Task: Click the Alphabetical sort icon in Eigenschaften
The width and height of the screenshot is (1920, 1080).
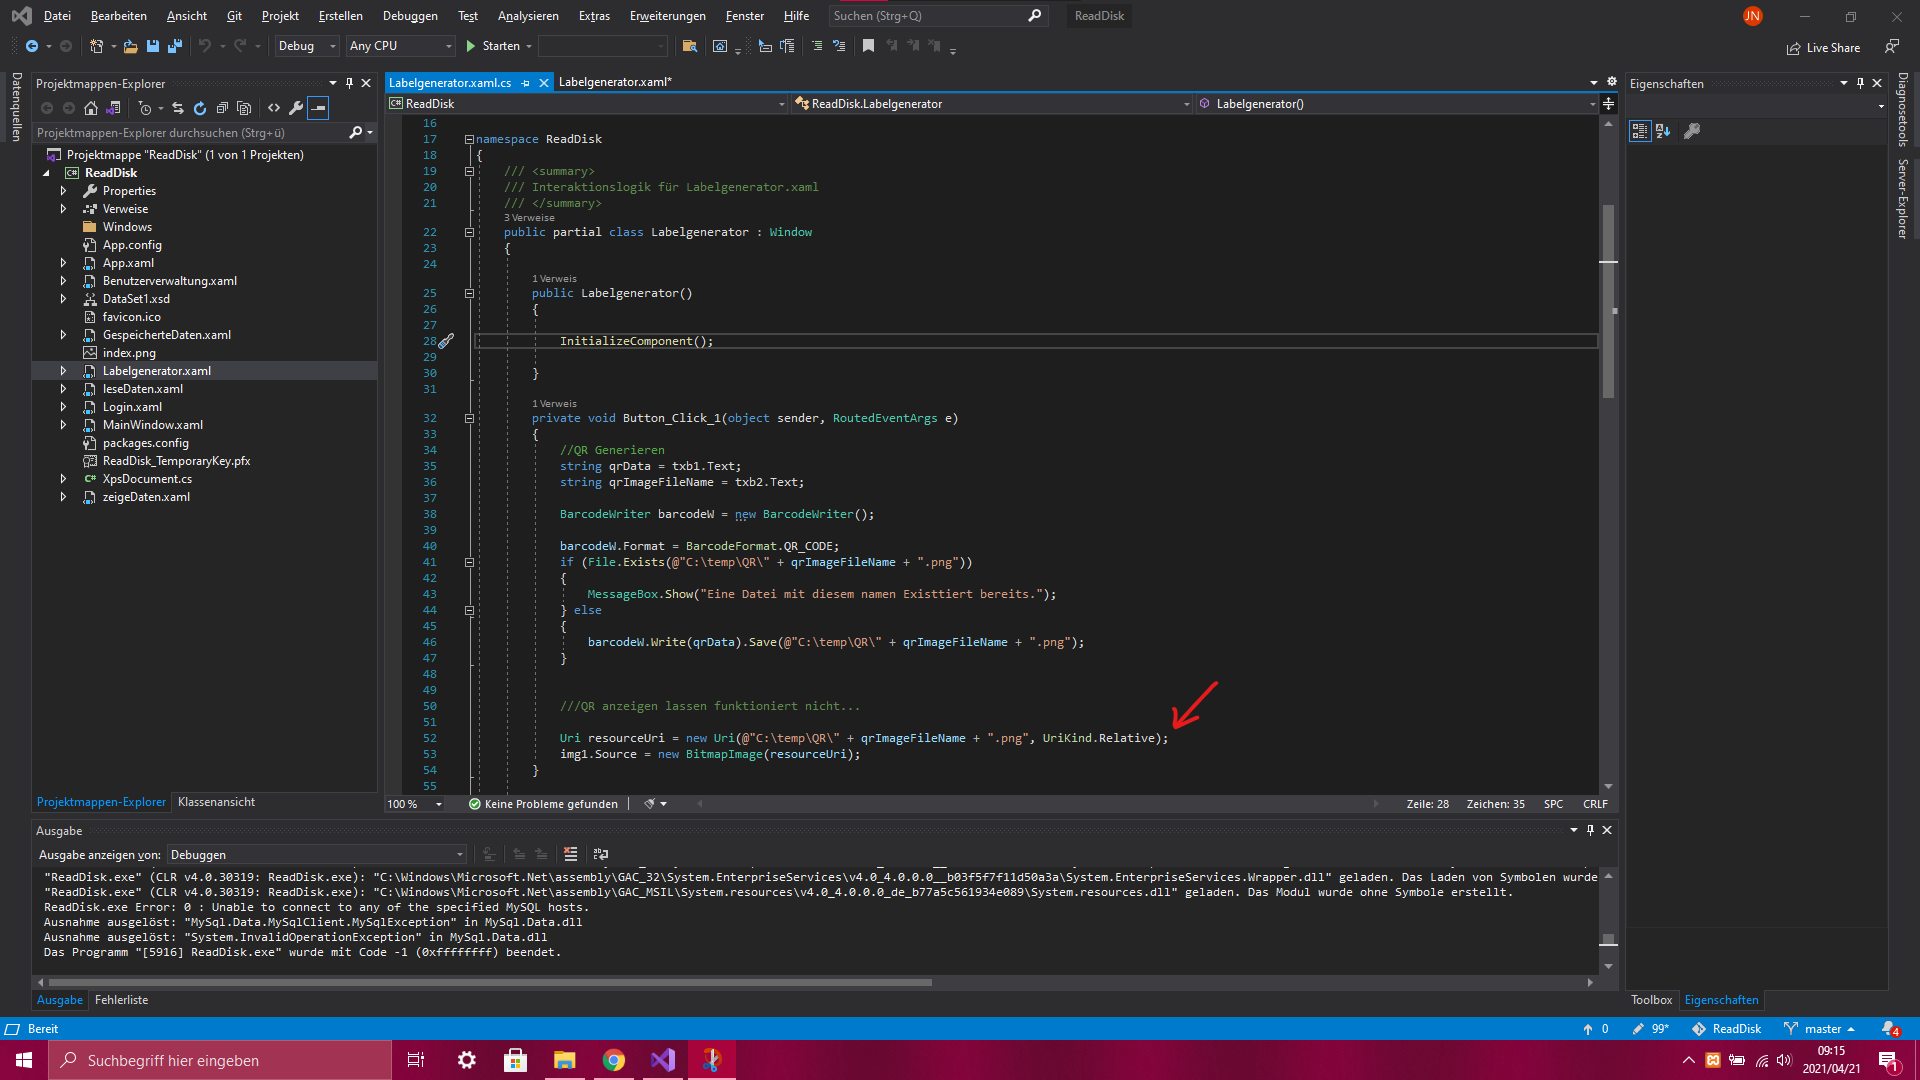Action: pyautogui.click(x=1663, y=131)
